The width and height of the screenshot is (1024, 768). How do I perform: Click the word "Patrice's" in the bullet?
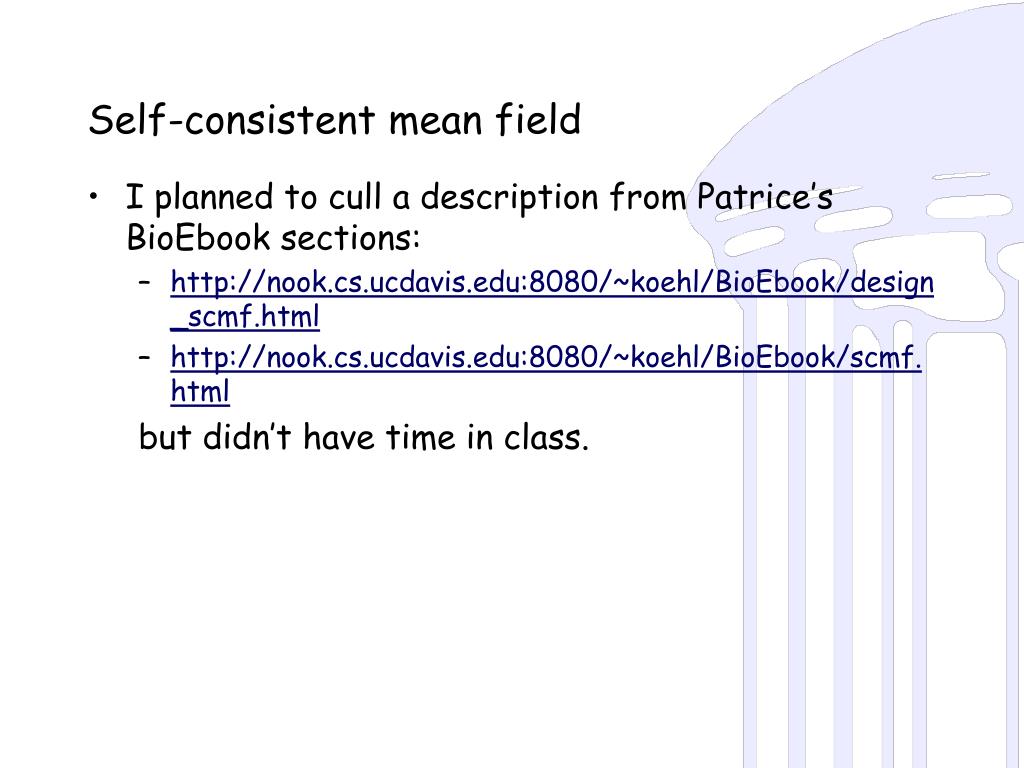(765, 196)
